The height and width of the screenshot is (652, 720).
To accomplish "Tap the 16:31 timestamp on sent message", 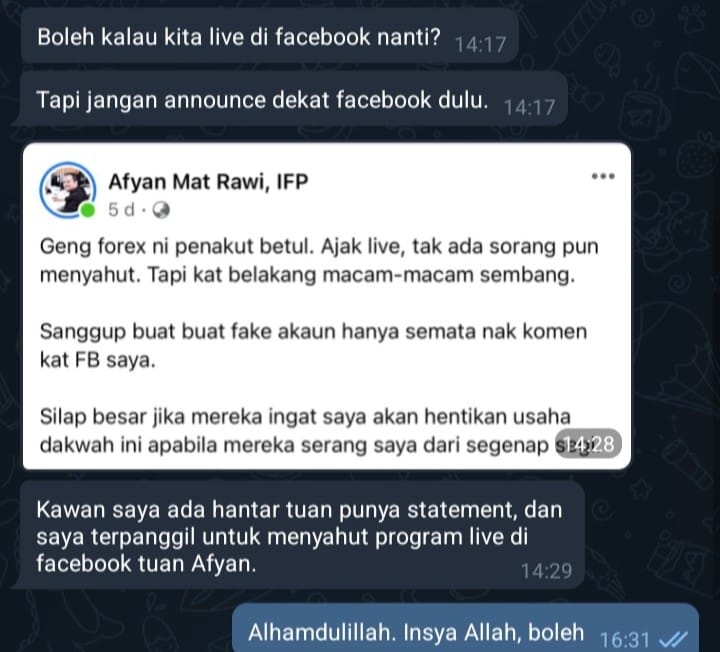I will [624, 640].
